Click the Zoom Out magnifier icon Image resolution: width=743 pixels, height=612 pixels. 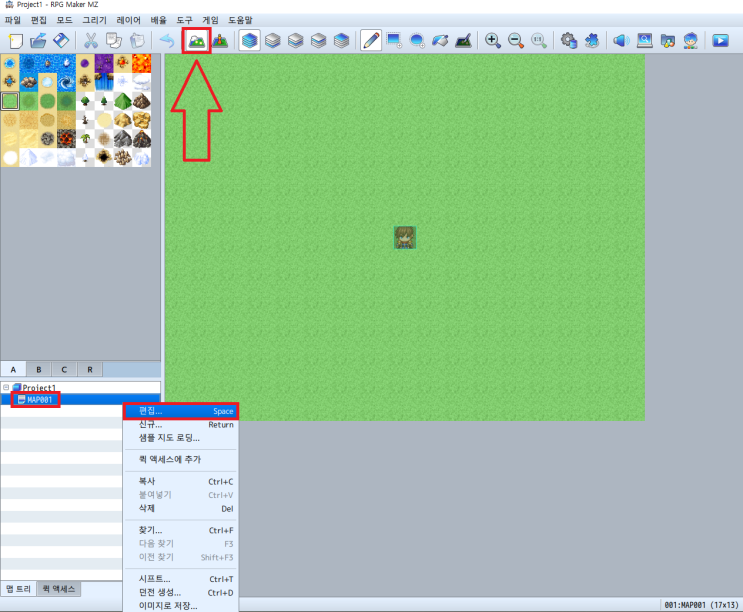[516, 41]
